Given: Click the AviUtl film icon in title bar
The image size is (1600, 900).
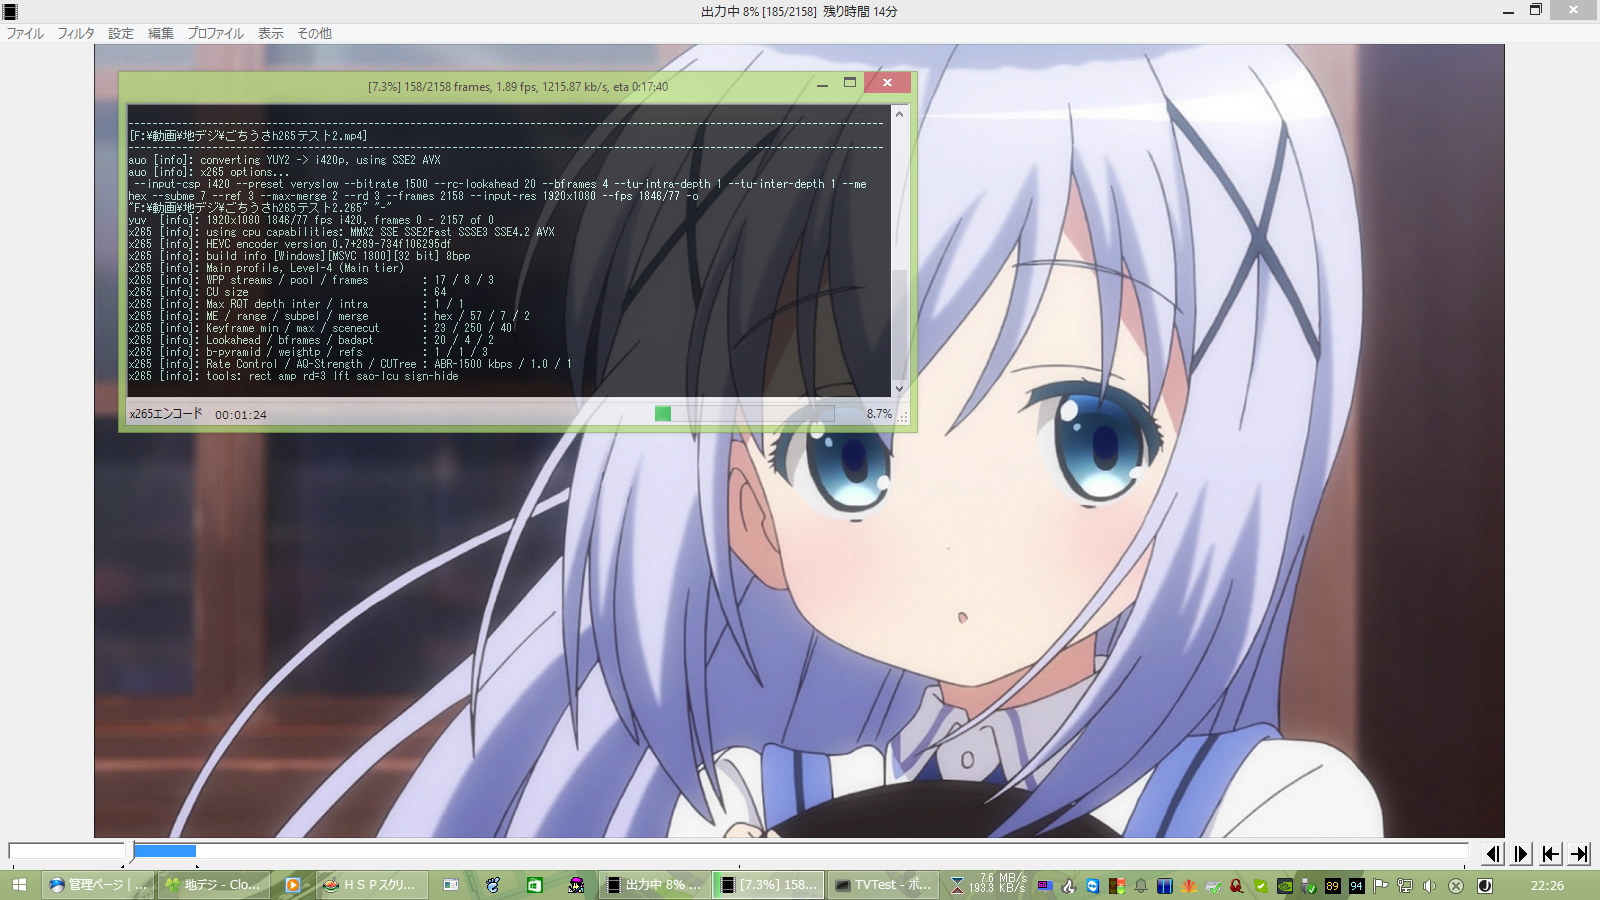Looking at the screenshot, I should (10, 11).
